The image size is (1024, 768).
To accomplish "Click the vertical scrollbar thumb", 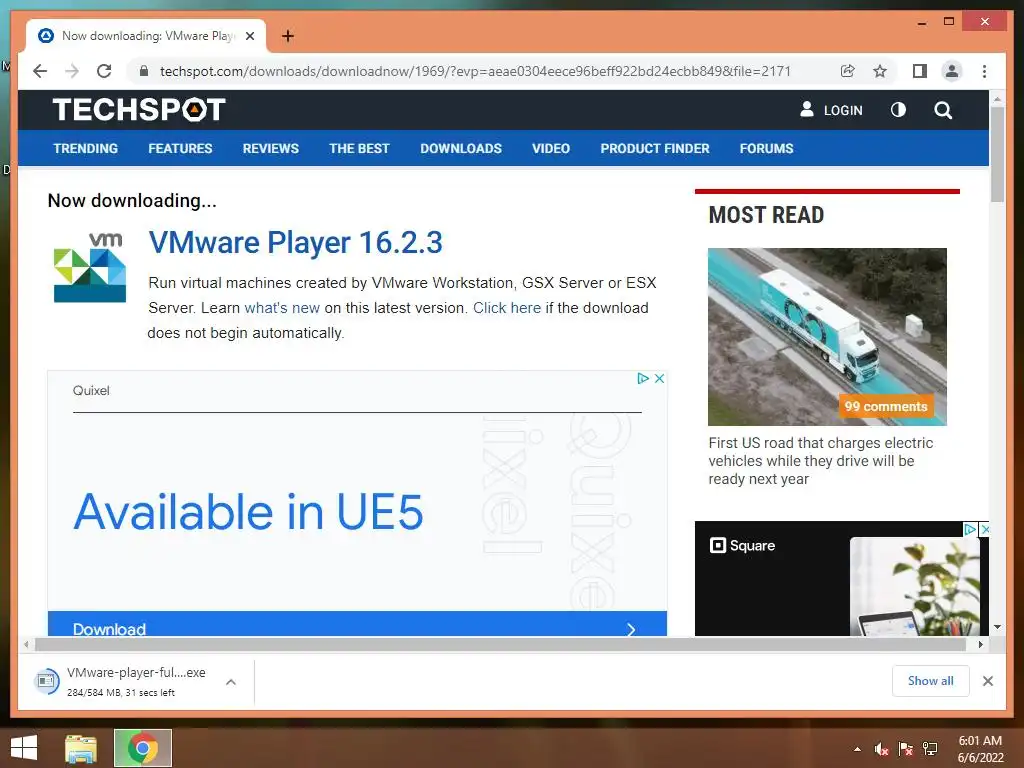I will coord(997,153).
